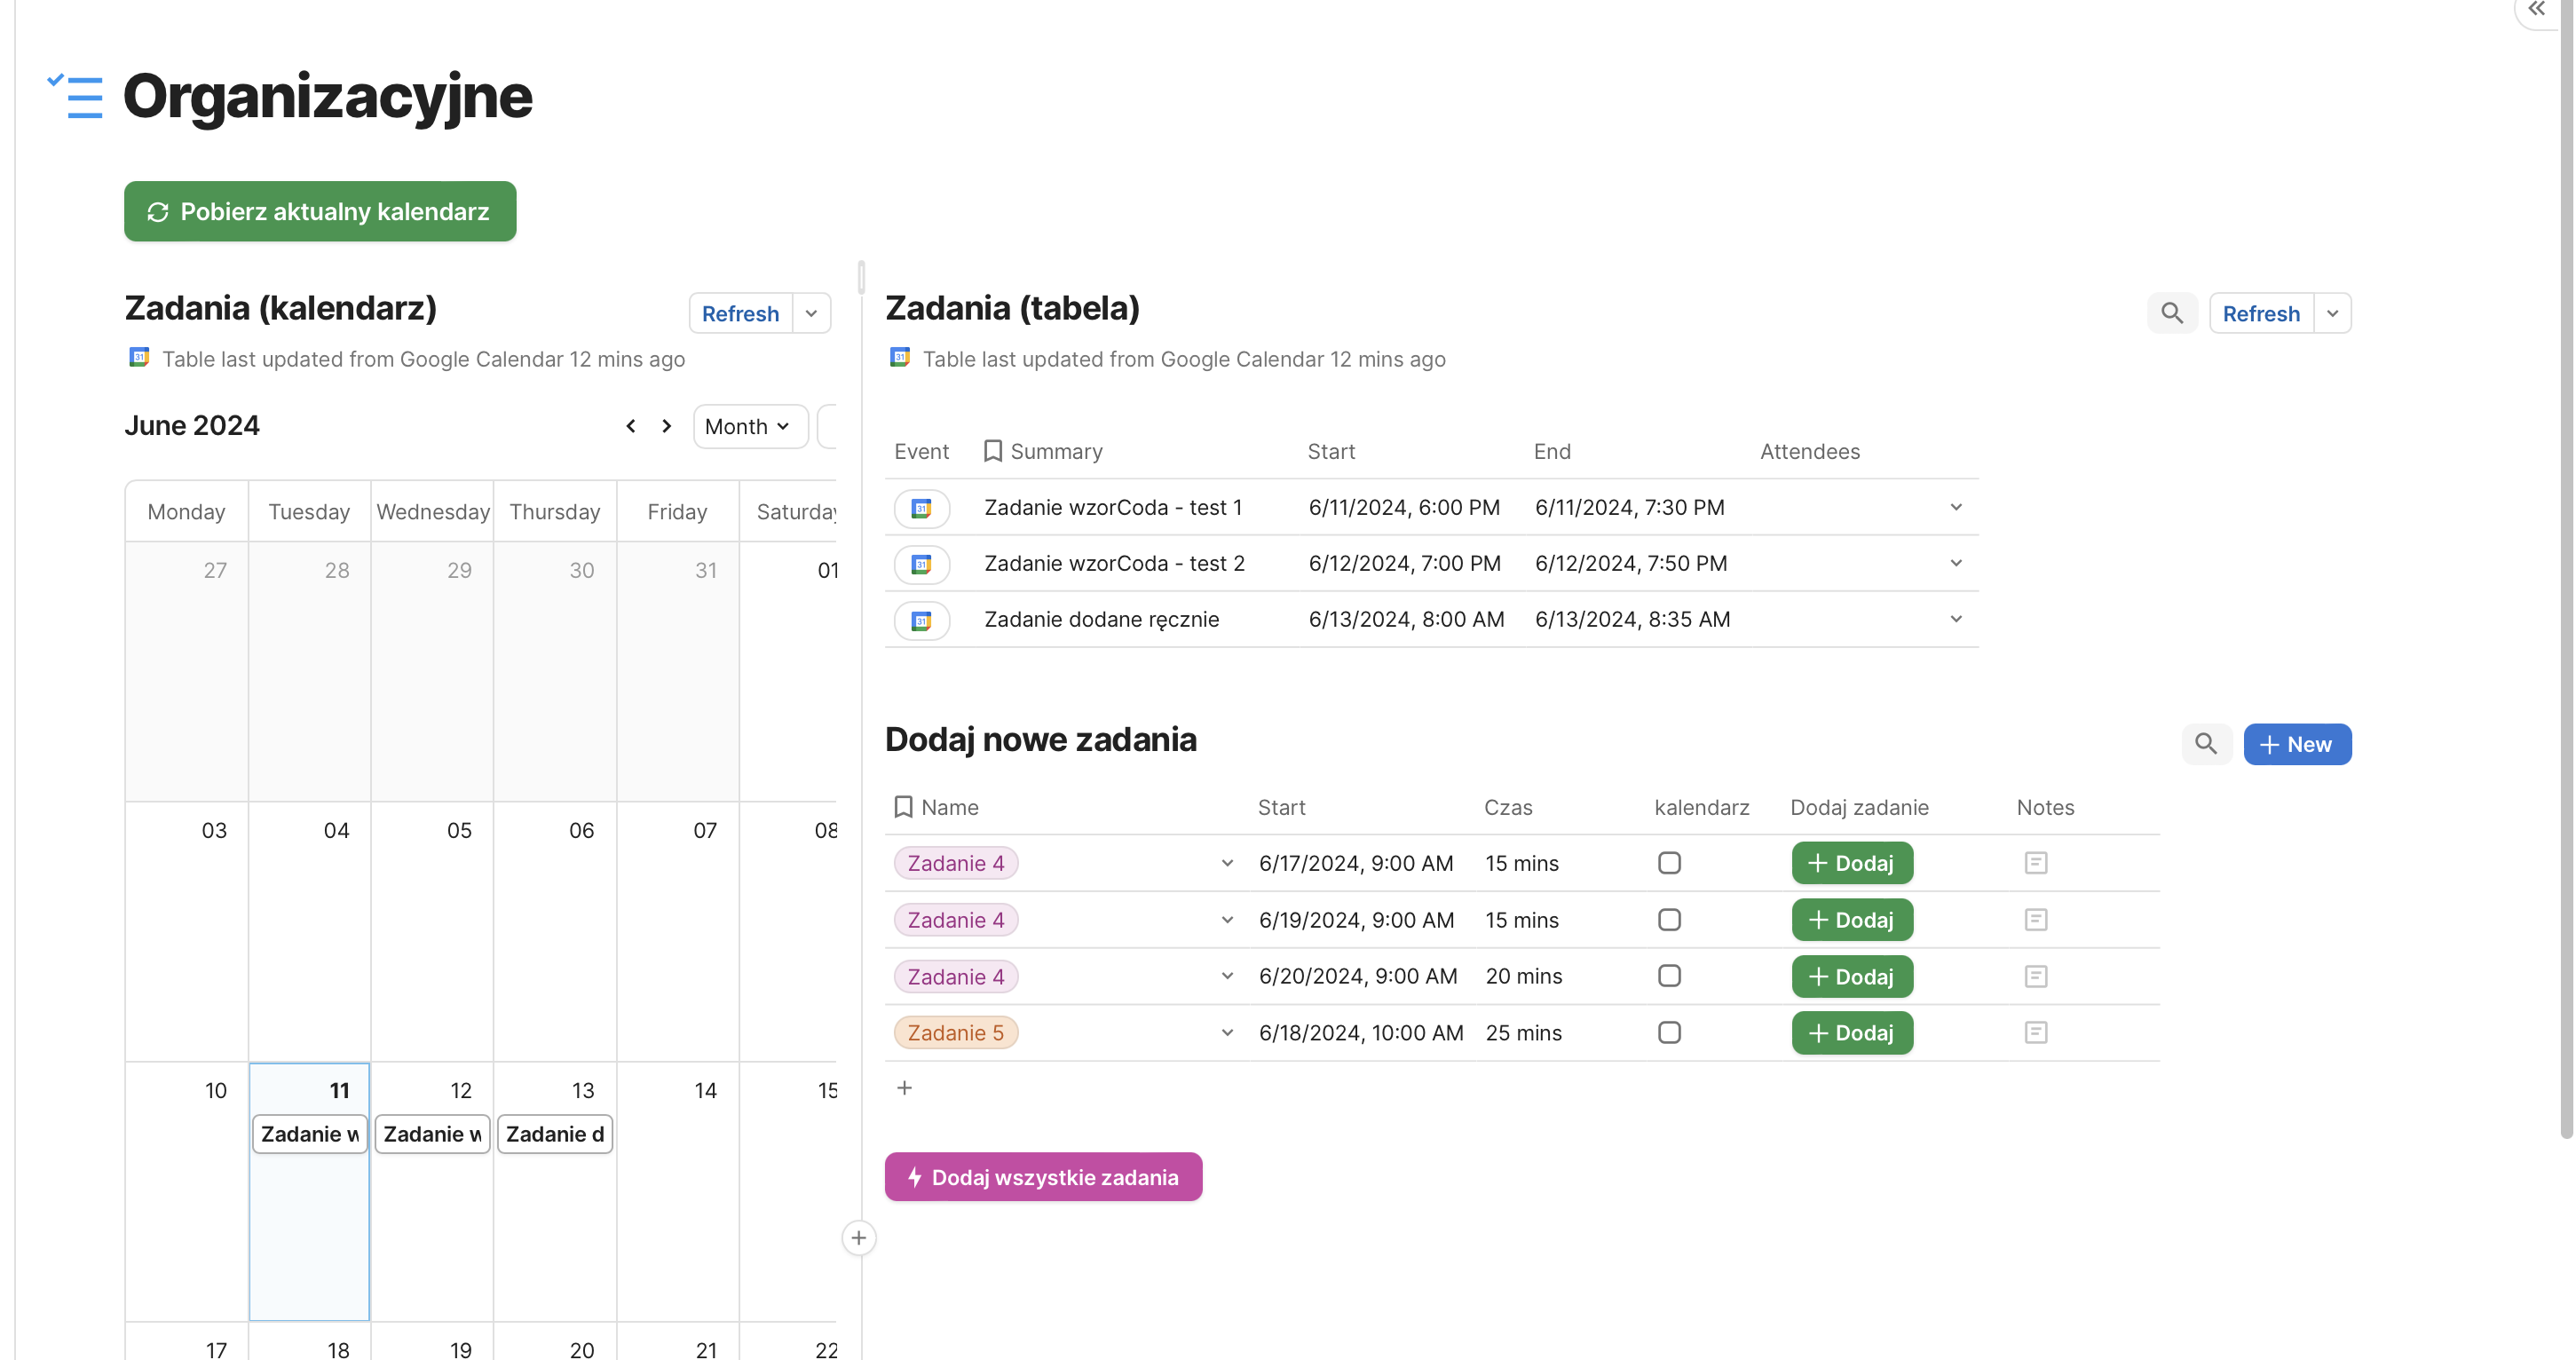Open name dropdown for 6/19/2024 Zadanie 4

(1227, 920)
